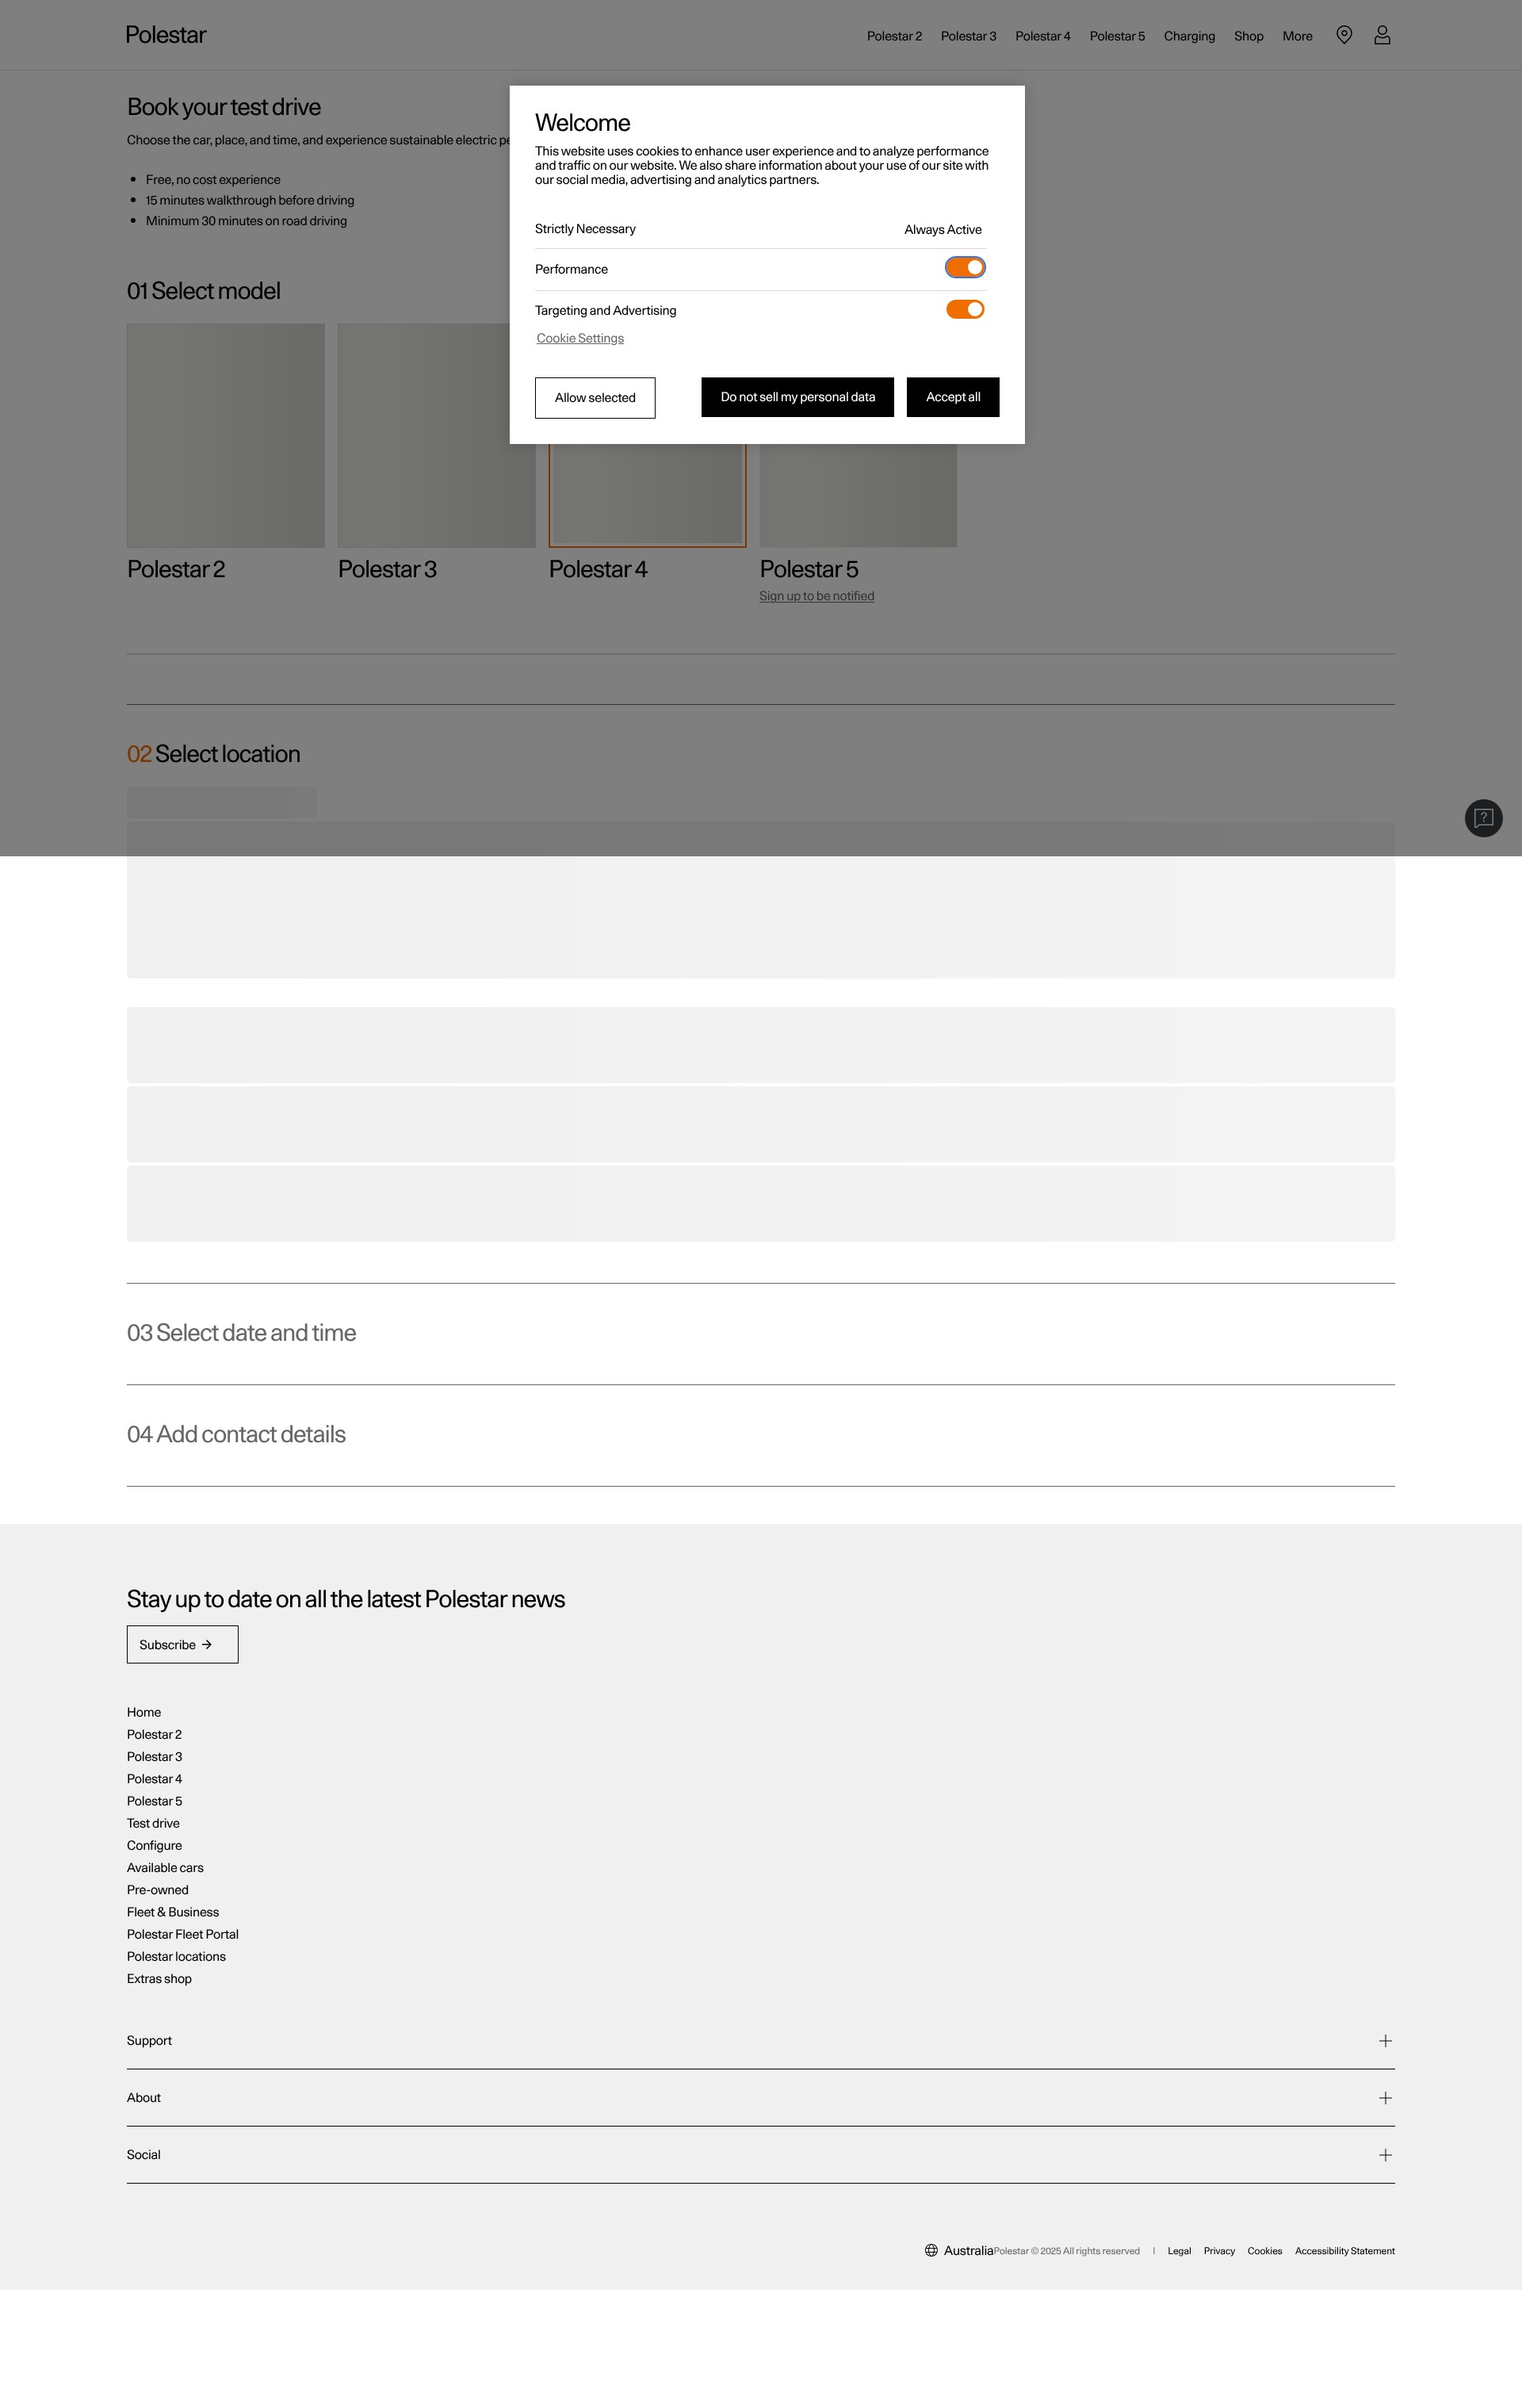The height and width of the screenshot is (2408, 1522).
Task: Expand the 03 Select date and time step
Action: [x=241, y=1333]
